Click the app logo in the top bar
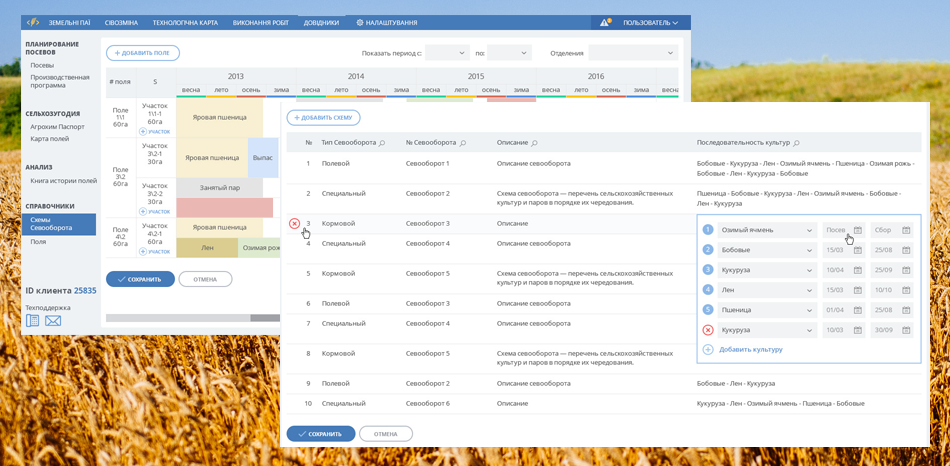 coord(33,22)
